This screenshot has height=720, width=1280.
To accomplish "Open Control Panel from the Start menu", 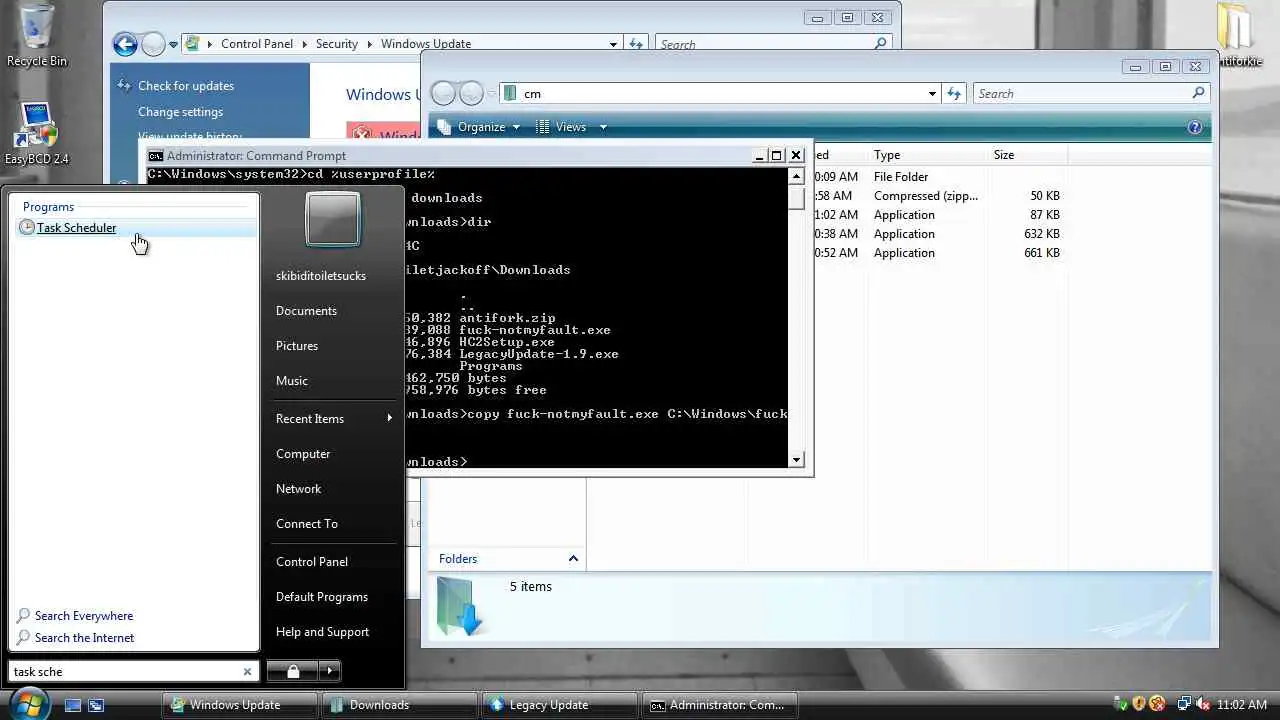I will [312, 562].
